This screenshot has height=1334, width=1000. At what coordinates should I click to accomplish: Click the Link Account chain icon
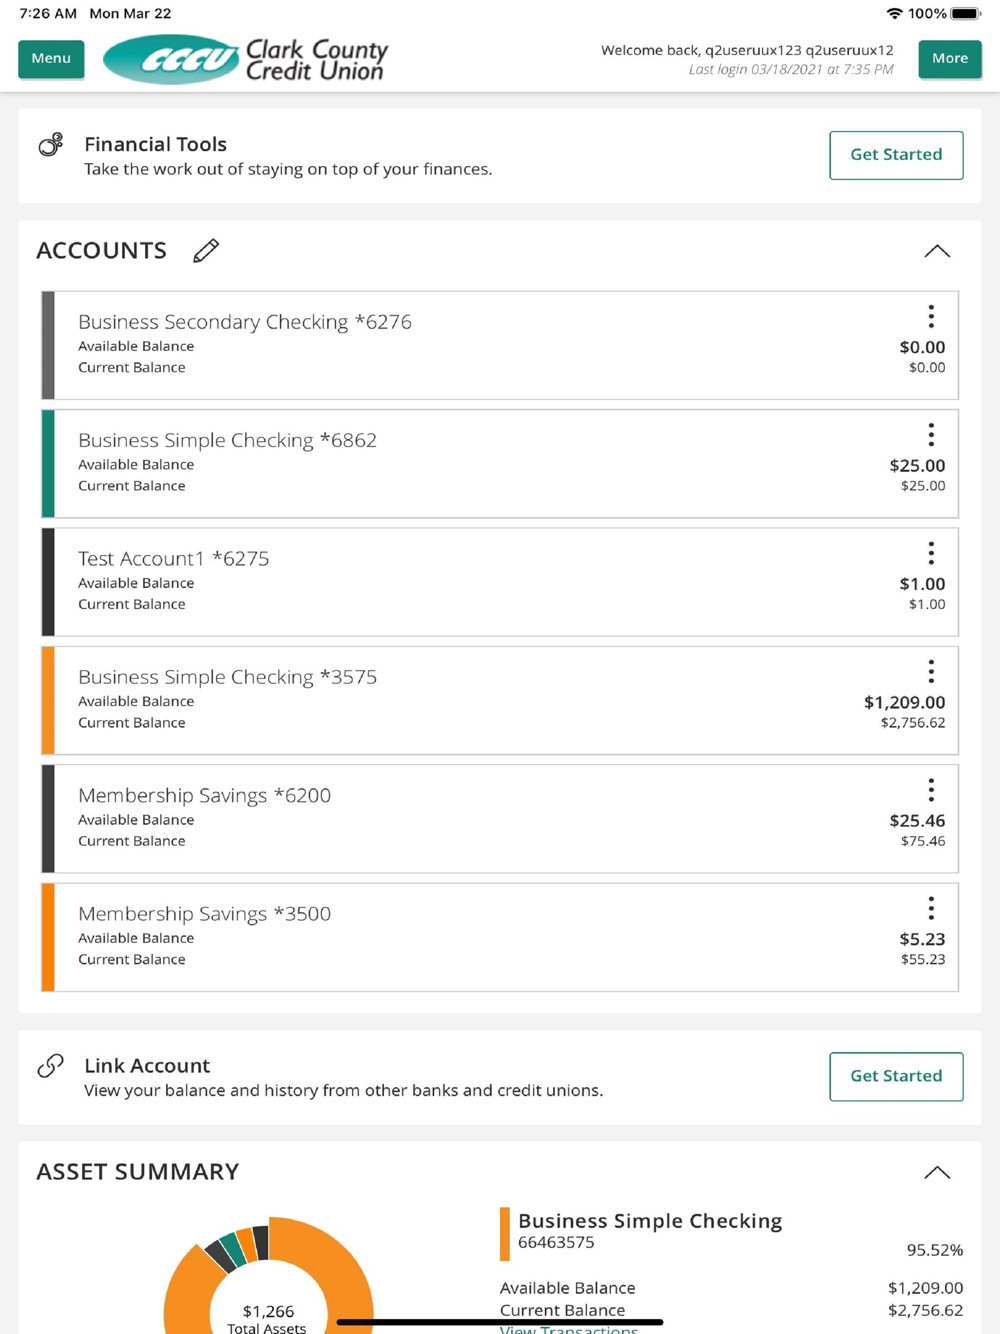pyautogui.click(x=51, y=1066)
